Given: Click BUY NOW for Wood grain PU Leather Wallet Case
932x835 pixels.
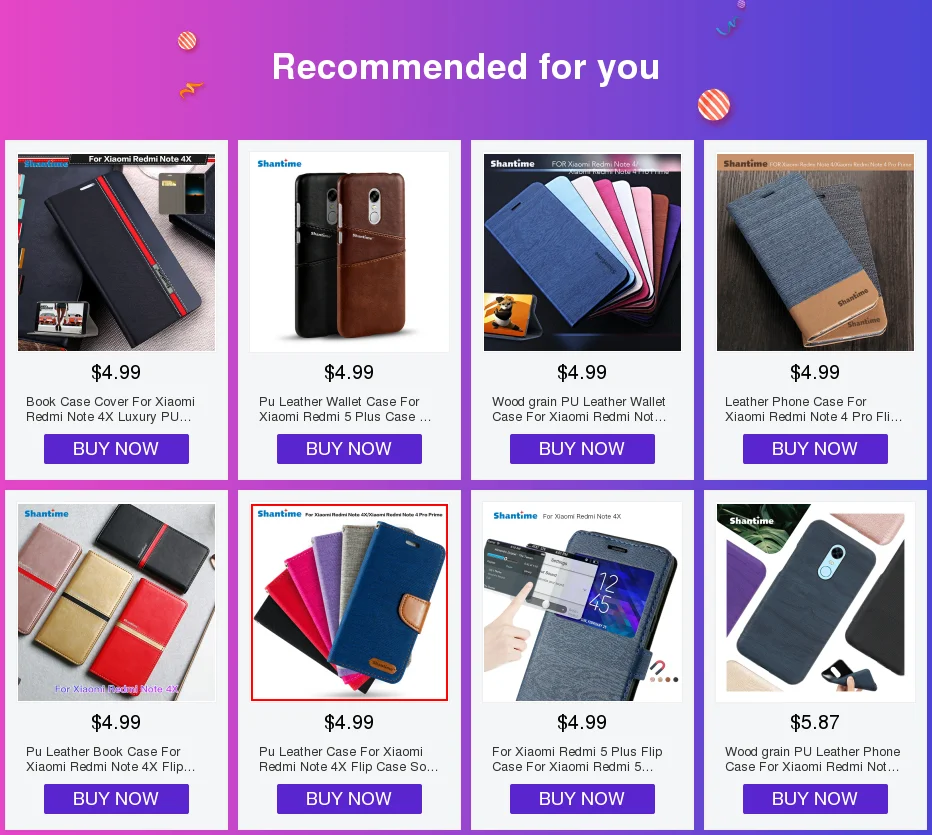Looking at the screenshot, I should point(582,449).
